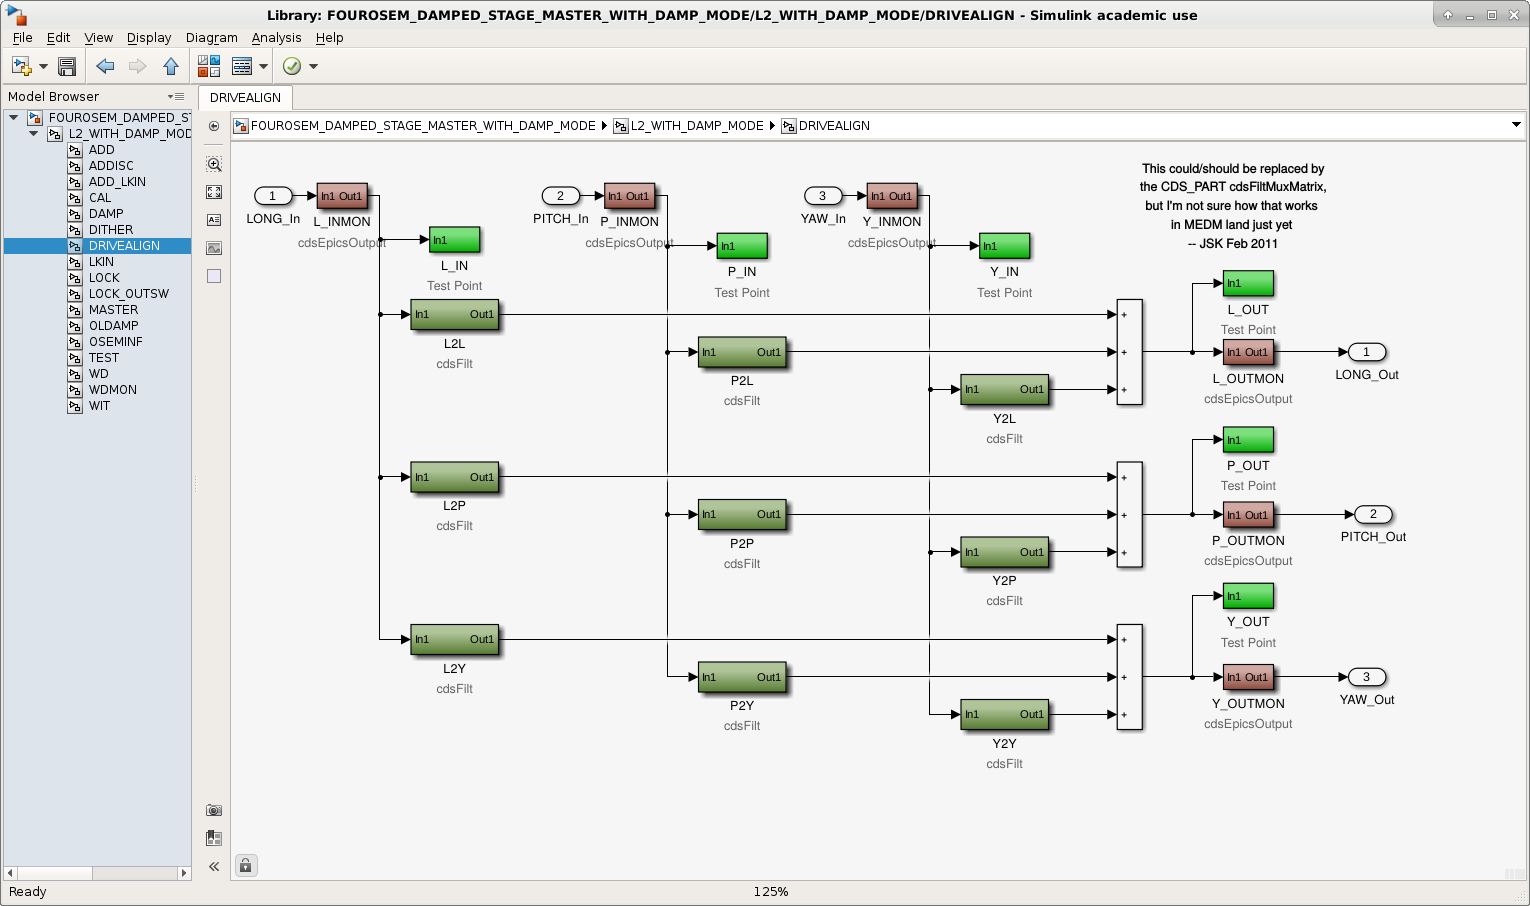Expand the Model Explorer dropdown arrow

(264, 67)
